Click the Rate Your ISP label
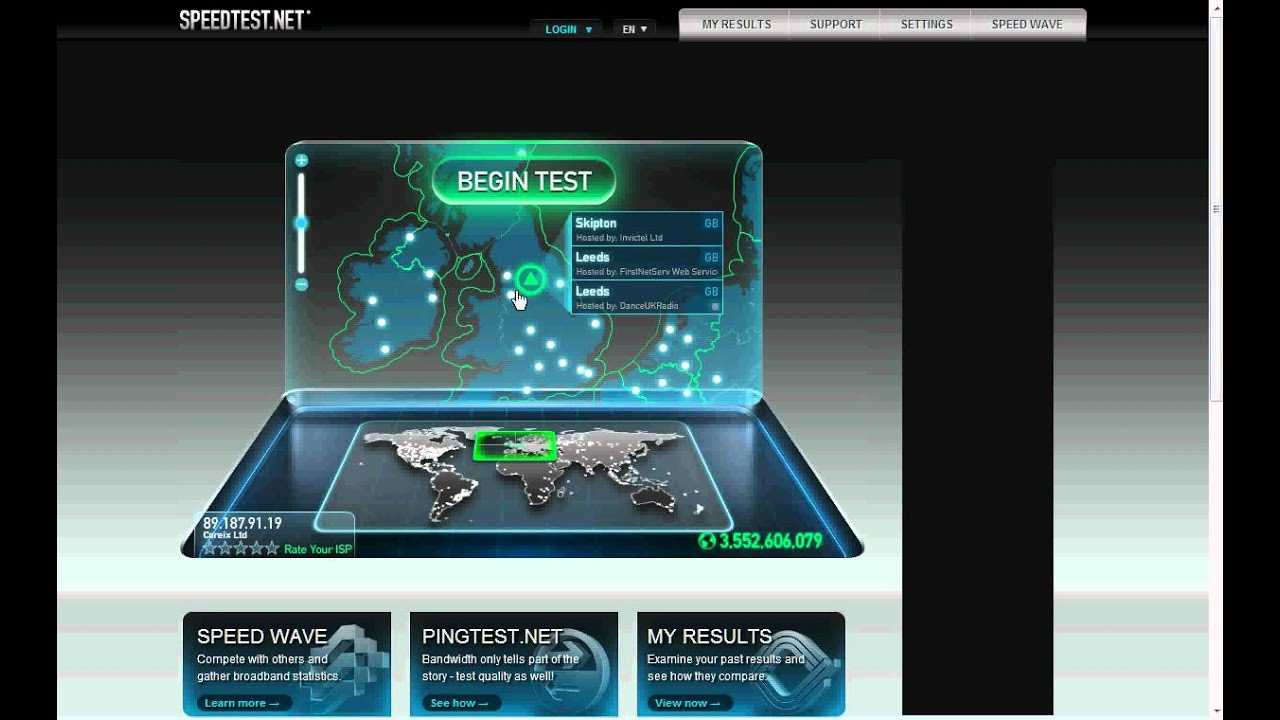This screenshot has width=1280, height=720. (x=318, y=549)
